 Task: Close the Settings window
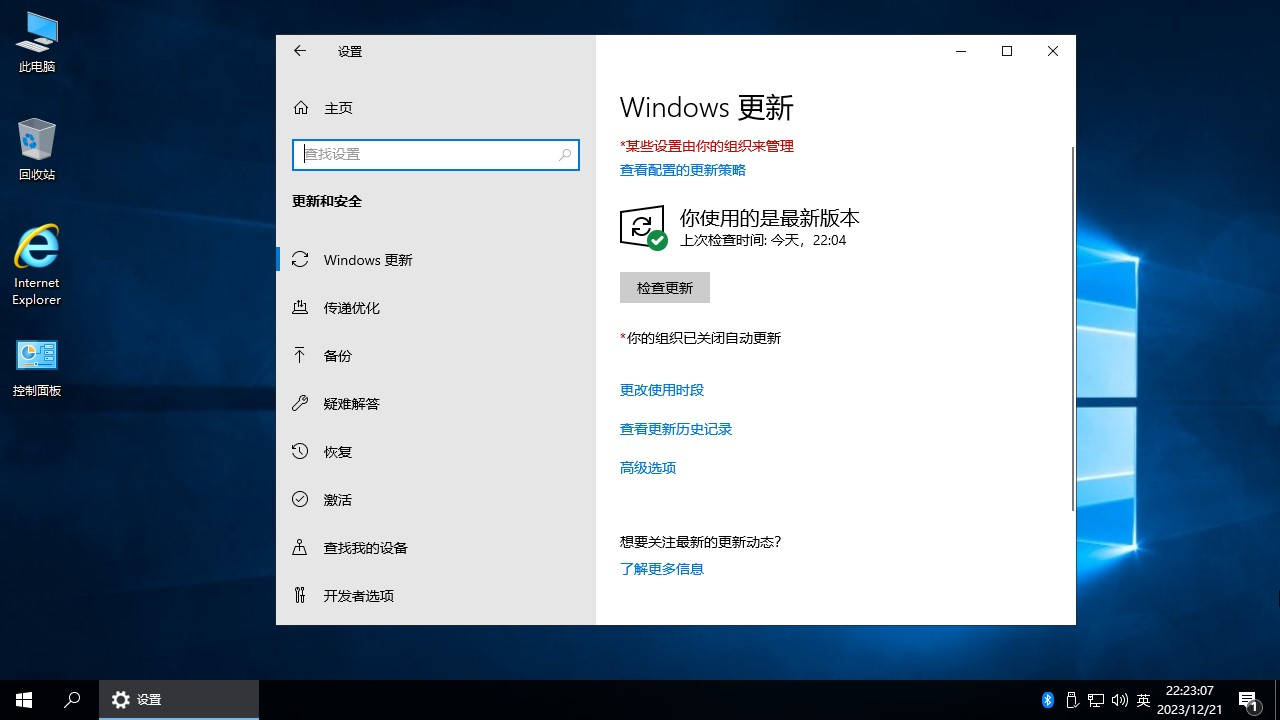click(x=1053, y=51)
